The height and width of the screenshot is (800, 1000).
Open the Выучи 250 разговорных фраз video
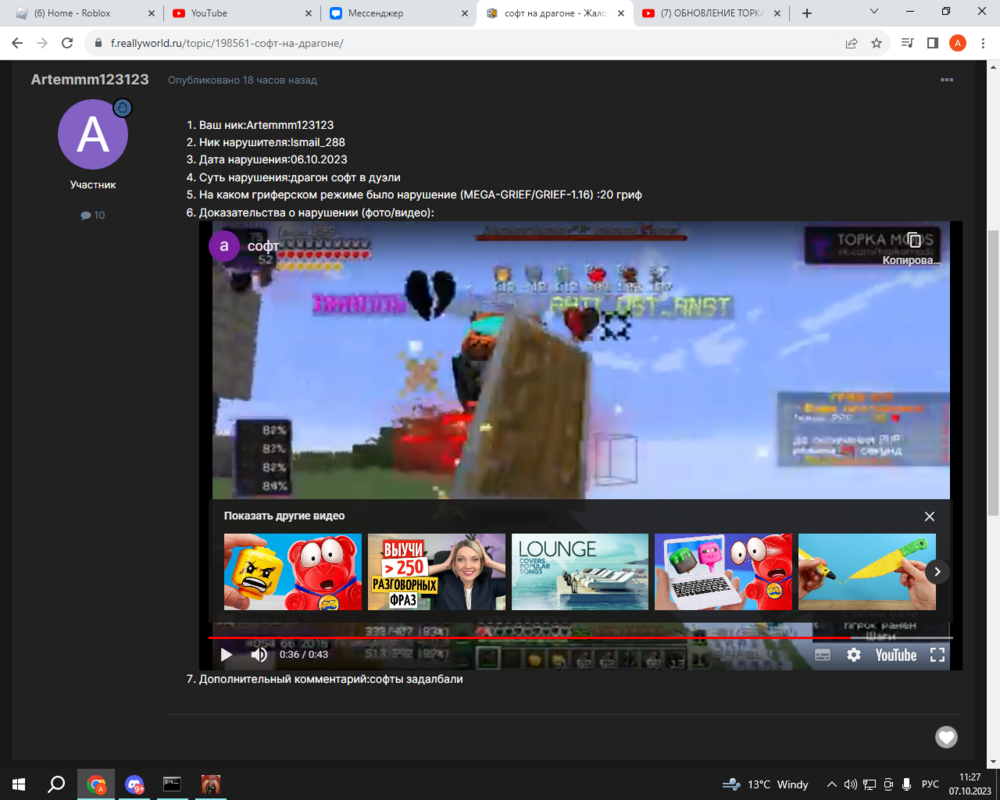pos(436,572)
